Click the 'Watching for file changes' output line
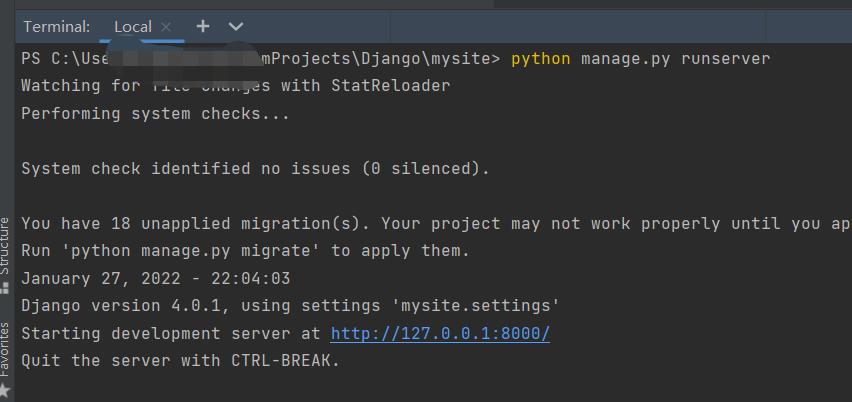The image size is (852, 402). point(235,86)
